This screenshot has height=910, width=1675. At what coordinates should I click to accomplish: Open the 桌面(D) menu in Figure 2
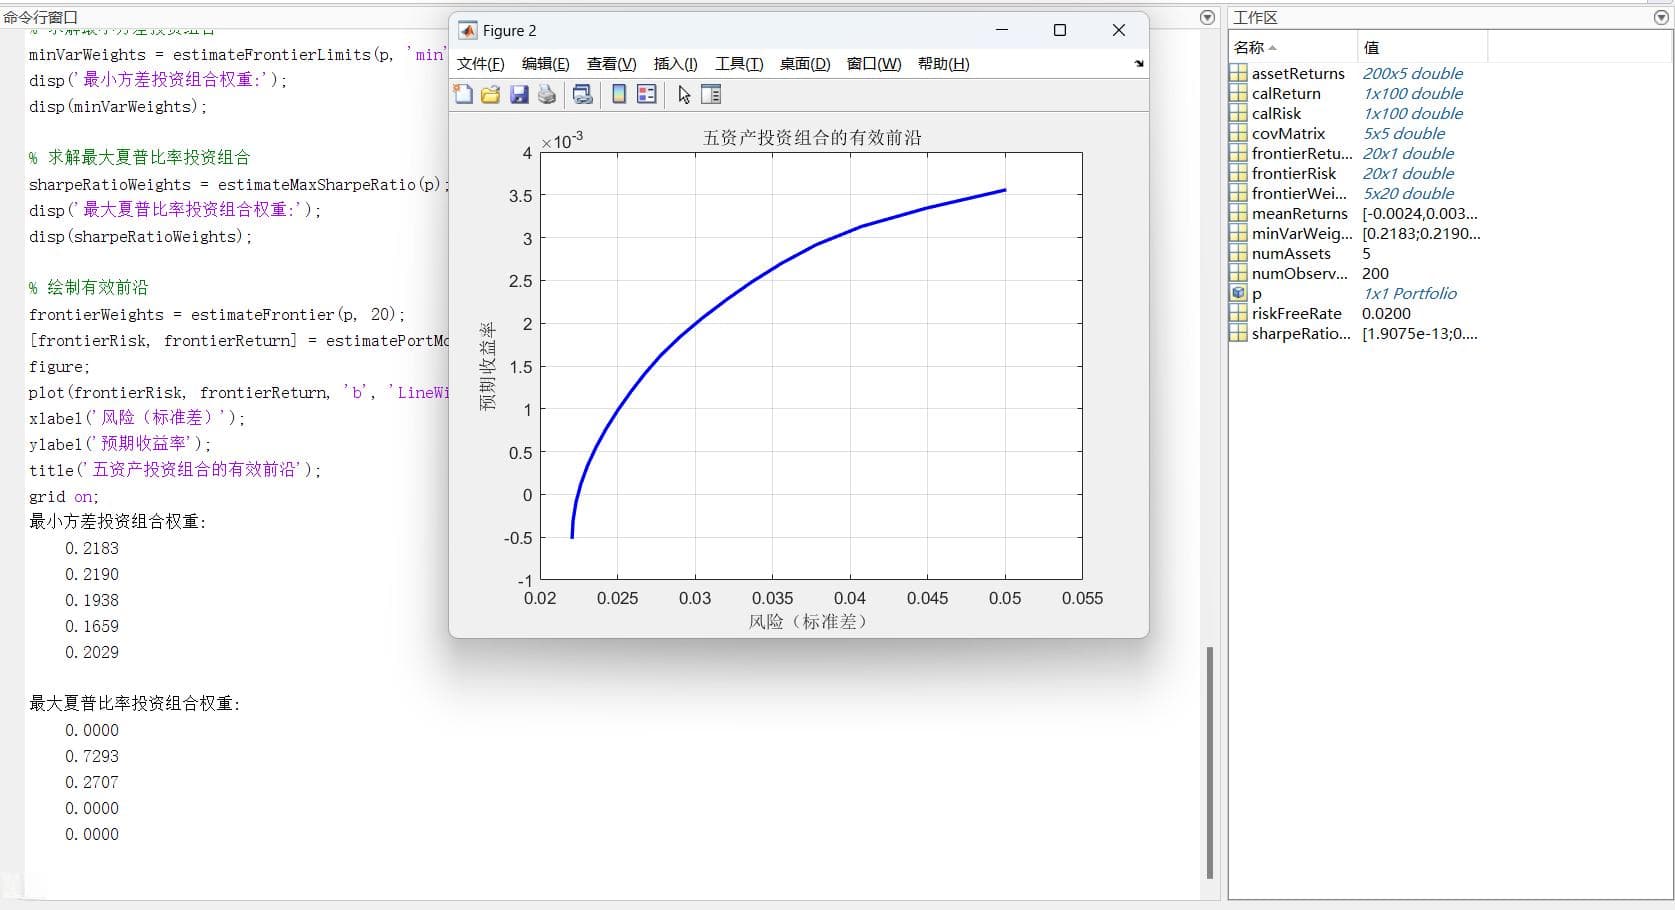click(x=805, y=63)
